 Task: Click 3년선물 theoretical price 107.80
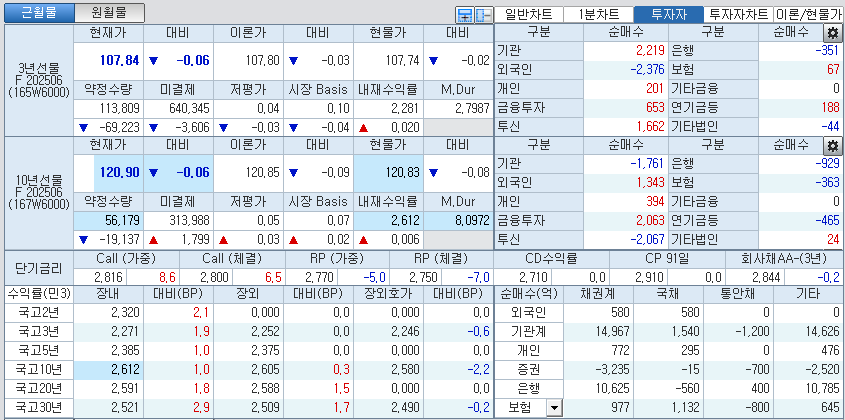click(261, 60)
